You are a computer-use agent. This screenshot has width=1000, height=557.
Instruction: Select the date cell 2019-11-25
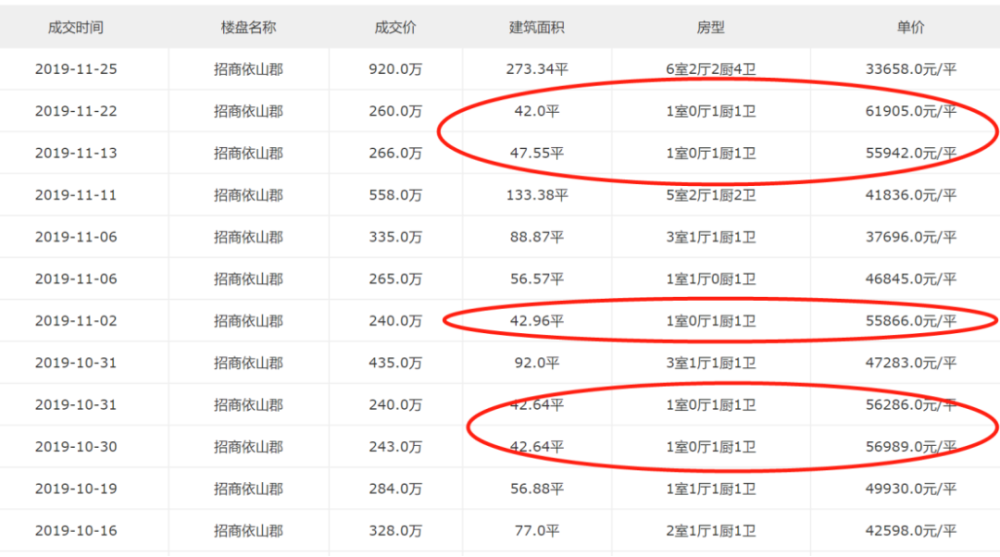coord(76,69)
